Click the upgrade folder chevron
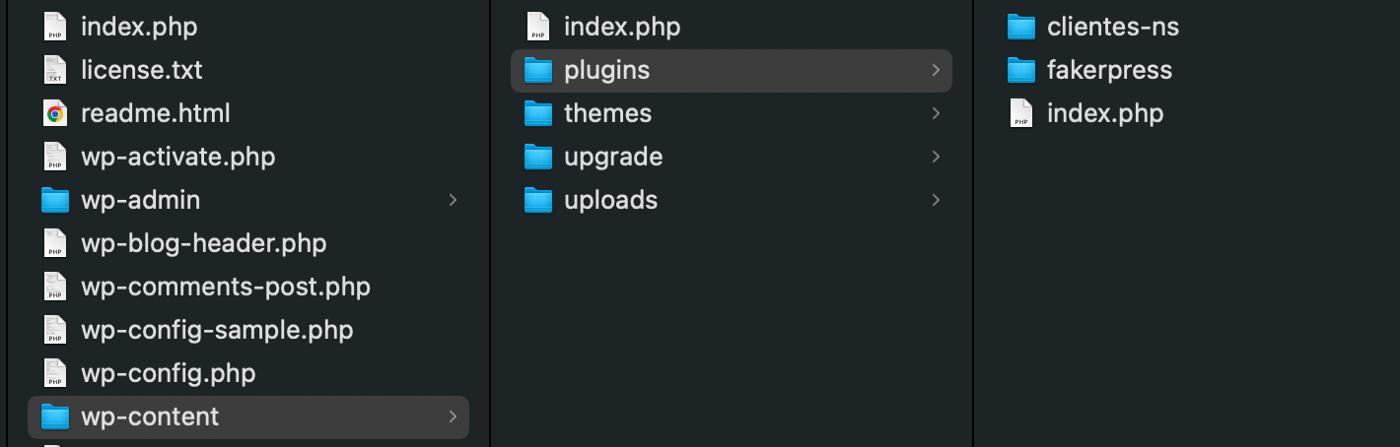The height and width of the screenshot is (447, 1400). [936, 157]
